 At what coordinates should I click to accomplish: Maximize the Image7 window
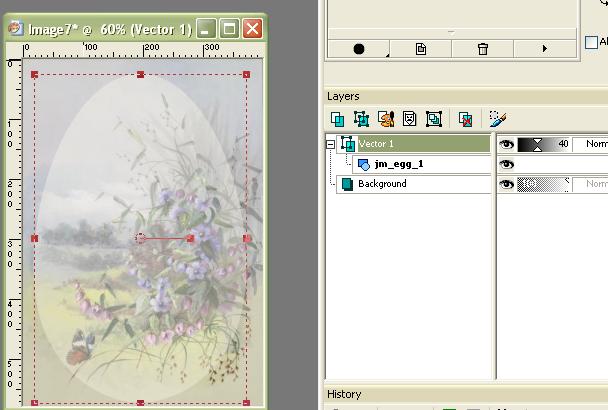click(229, 29)
